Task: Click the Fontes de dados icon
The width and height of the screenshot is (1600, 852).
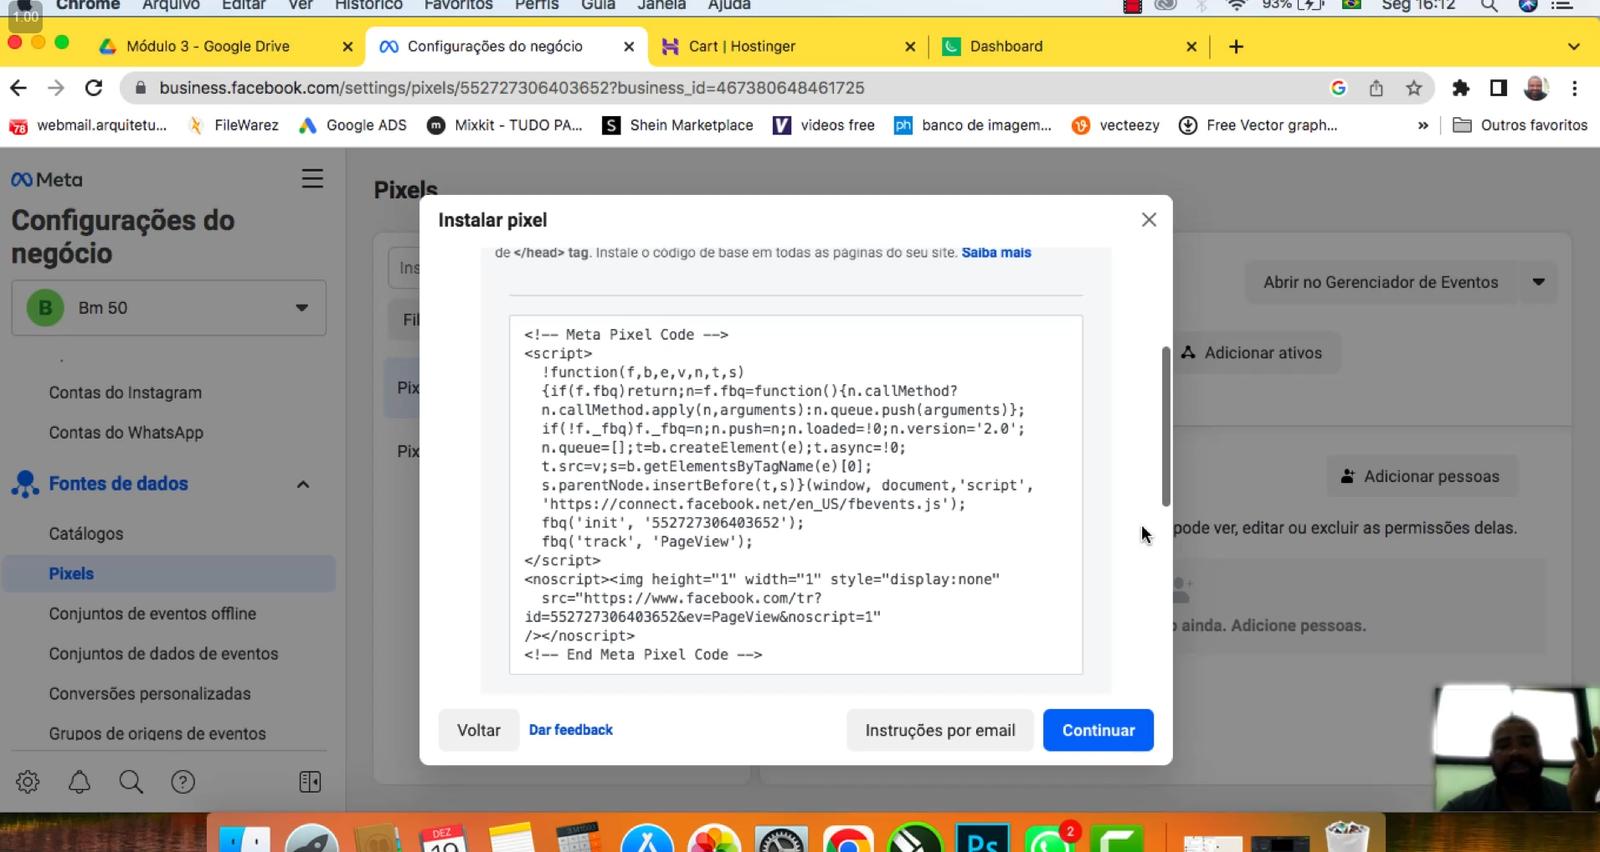Action: [x=25, y=484]
